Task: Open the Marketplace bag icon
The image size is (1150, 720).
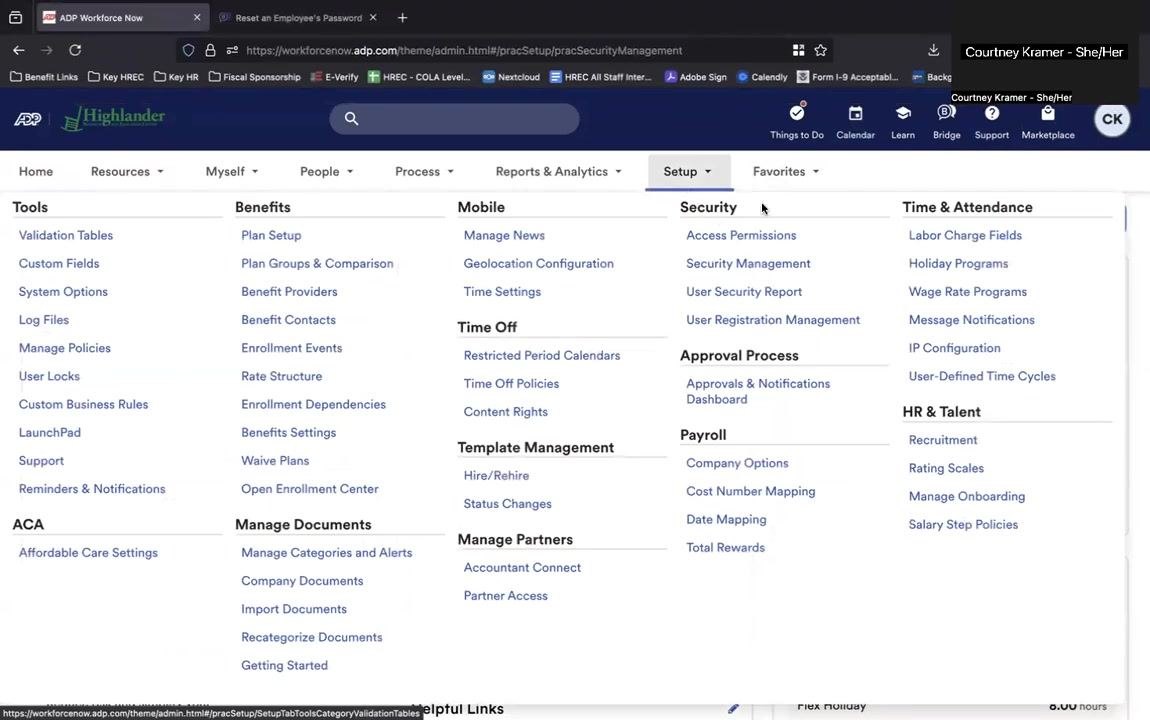Action: (1047, 114)
